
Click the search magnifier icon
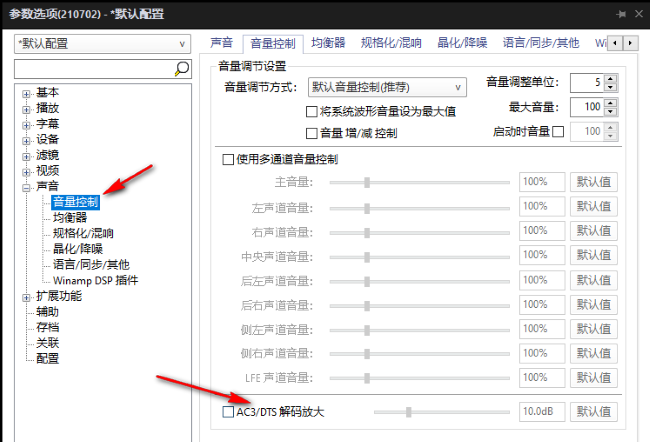181,69
